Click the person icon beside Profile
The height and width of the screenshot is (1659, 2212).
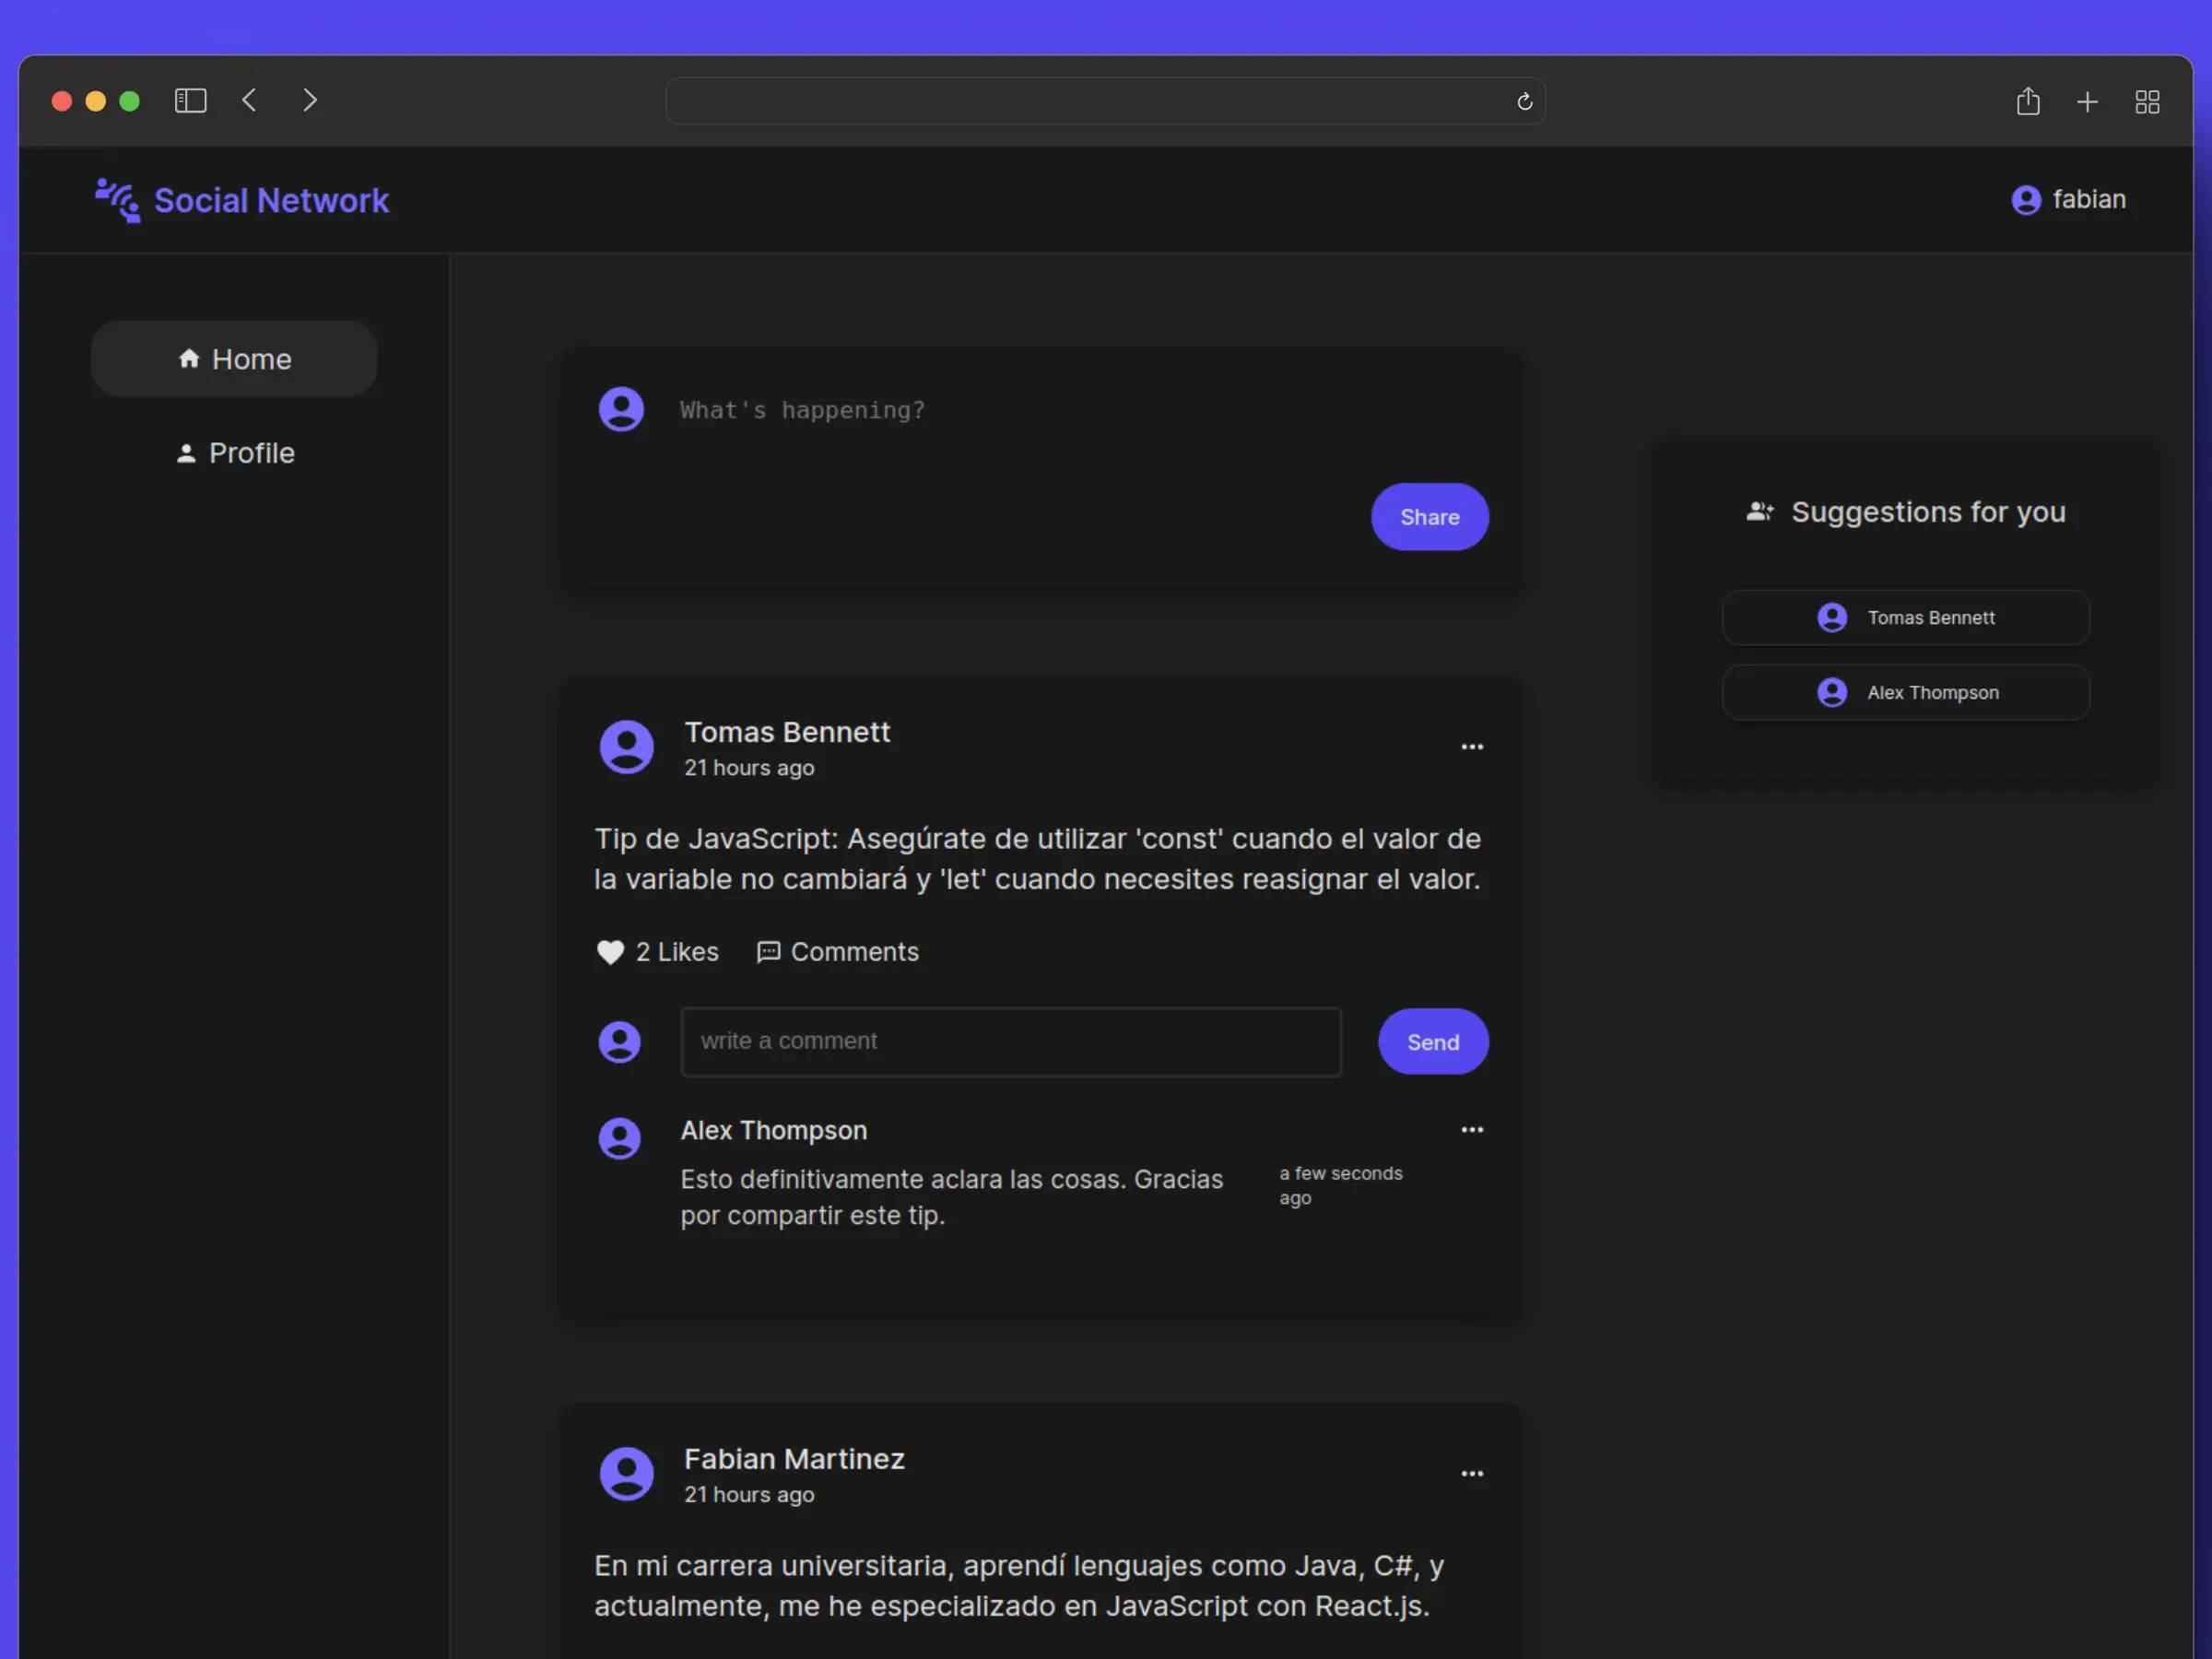[x=186, y=453]
